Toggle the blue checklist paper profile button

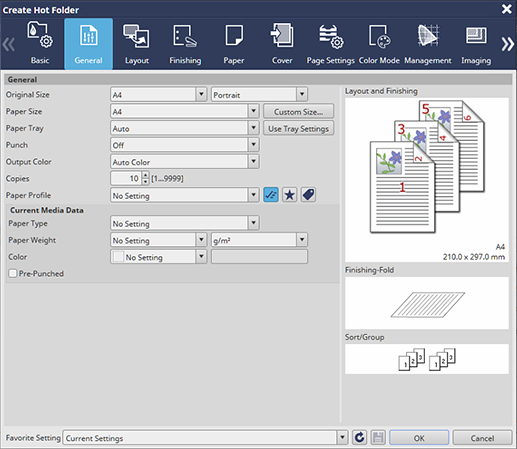(x=271, y=195)
